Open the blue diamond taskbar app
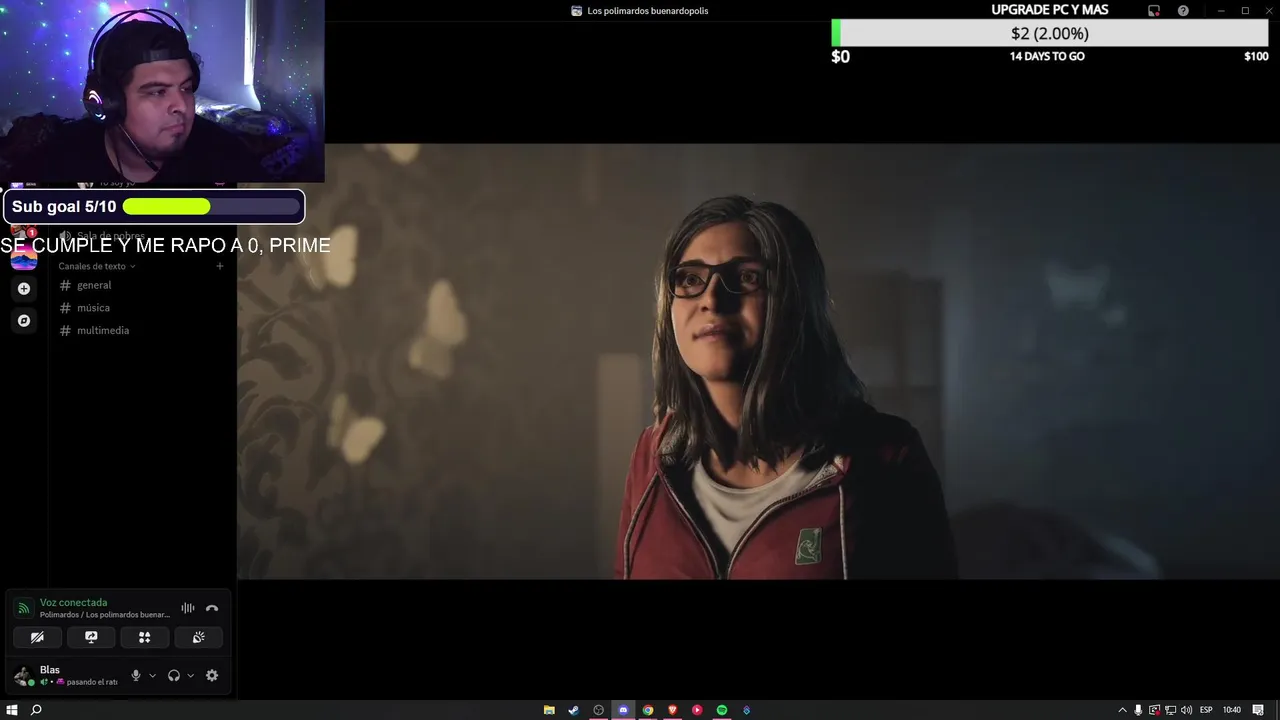Viewport: 1280px width, 720px height. (x=746, y=710)
